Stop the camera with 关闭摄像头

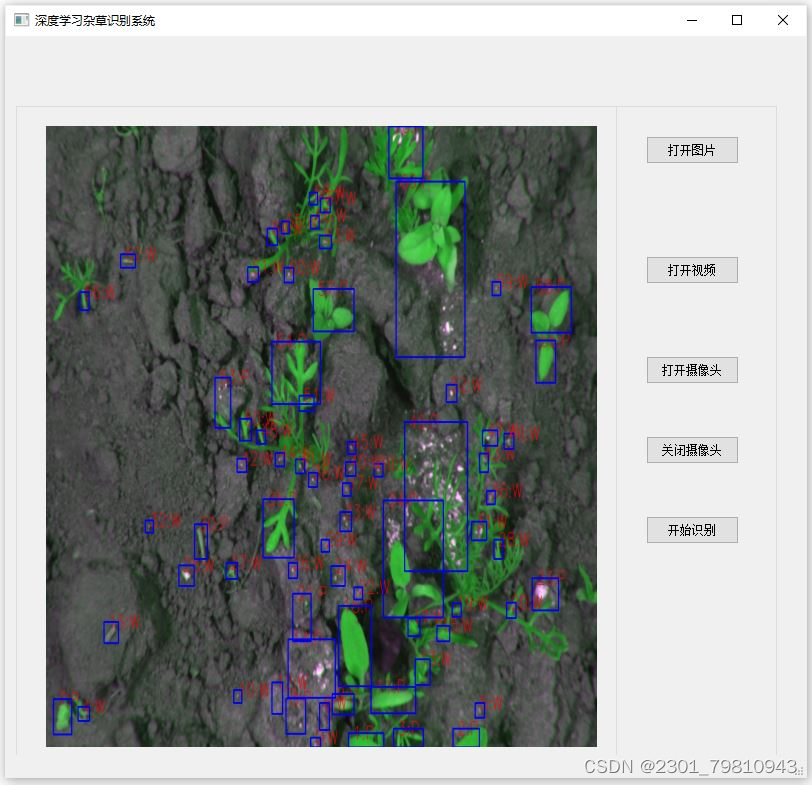click(x=692, y=450)
